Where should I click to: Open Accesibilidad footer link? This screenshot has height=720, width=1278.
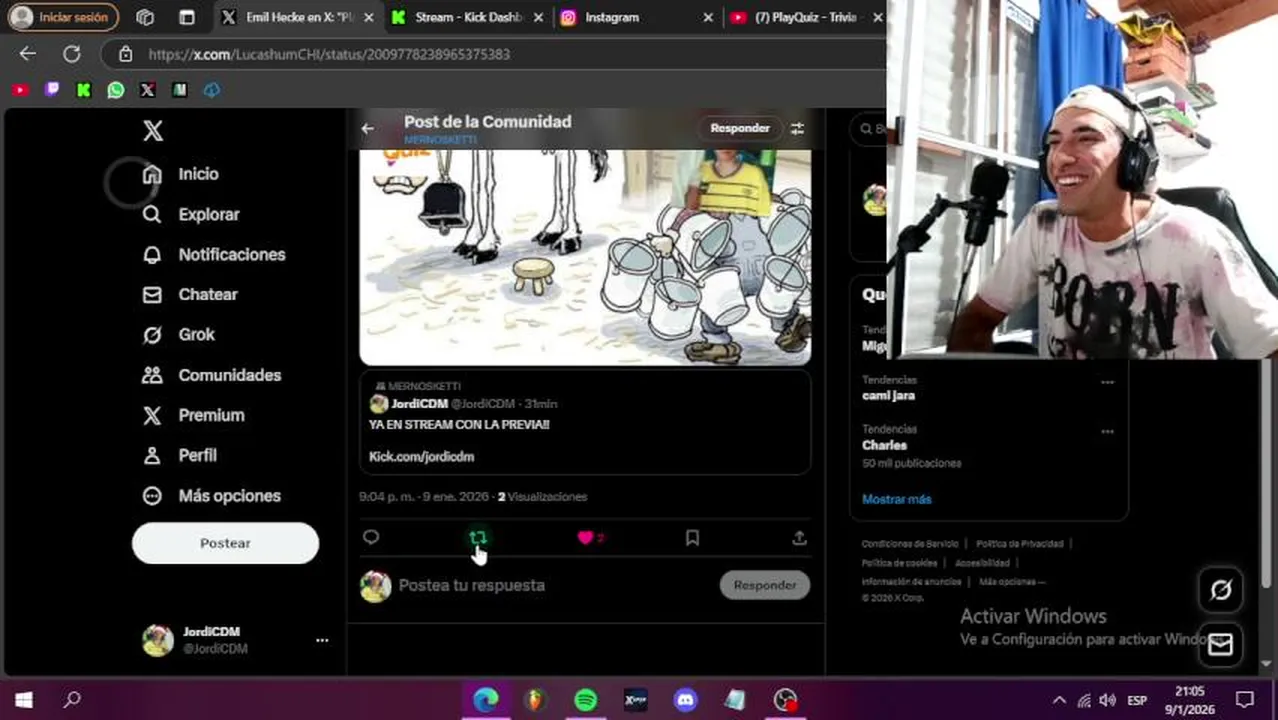pos(982,563)
